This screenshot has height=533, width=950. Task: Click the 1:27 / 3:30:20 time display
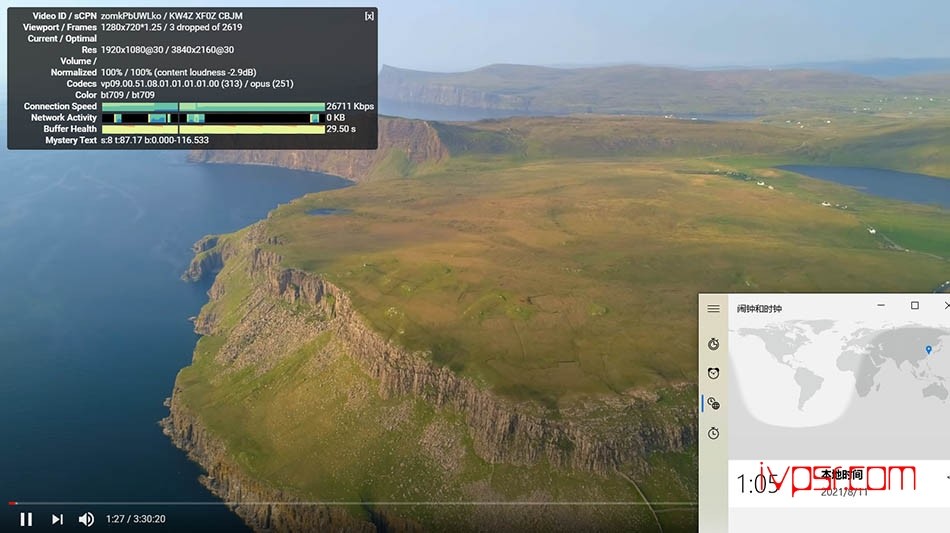click(136, 519)
